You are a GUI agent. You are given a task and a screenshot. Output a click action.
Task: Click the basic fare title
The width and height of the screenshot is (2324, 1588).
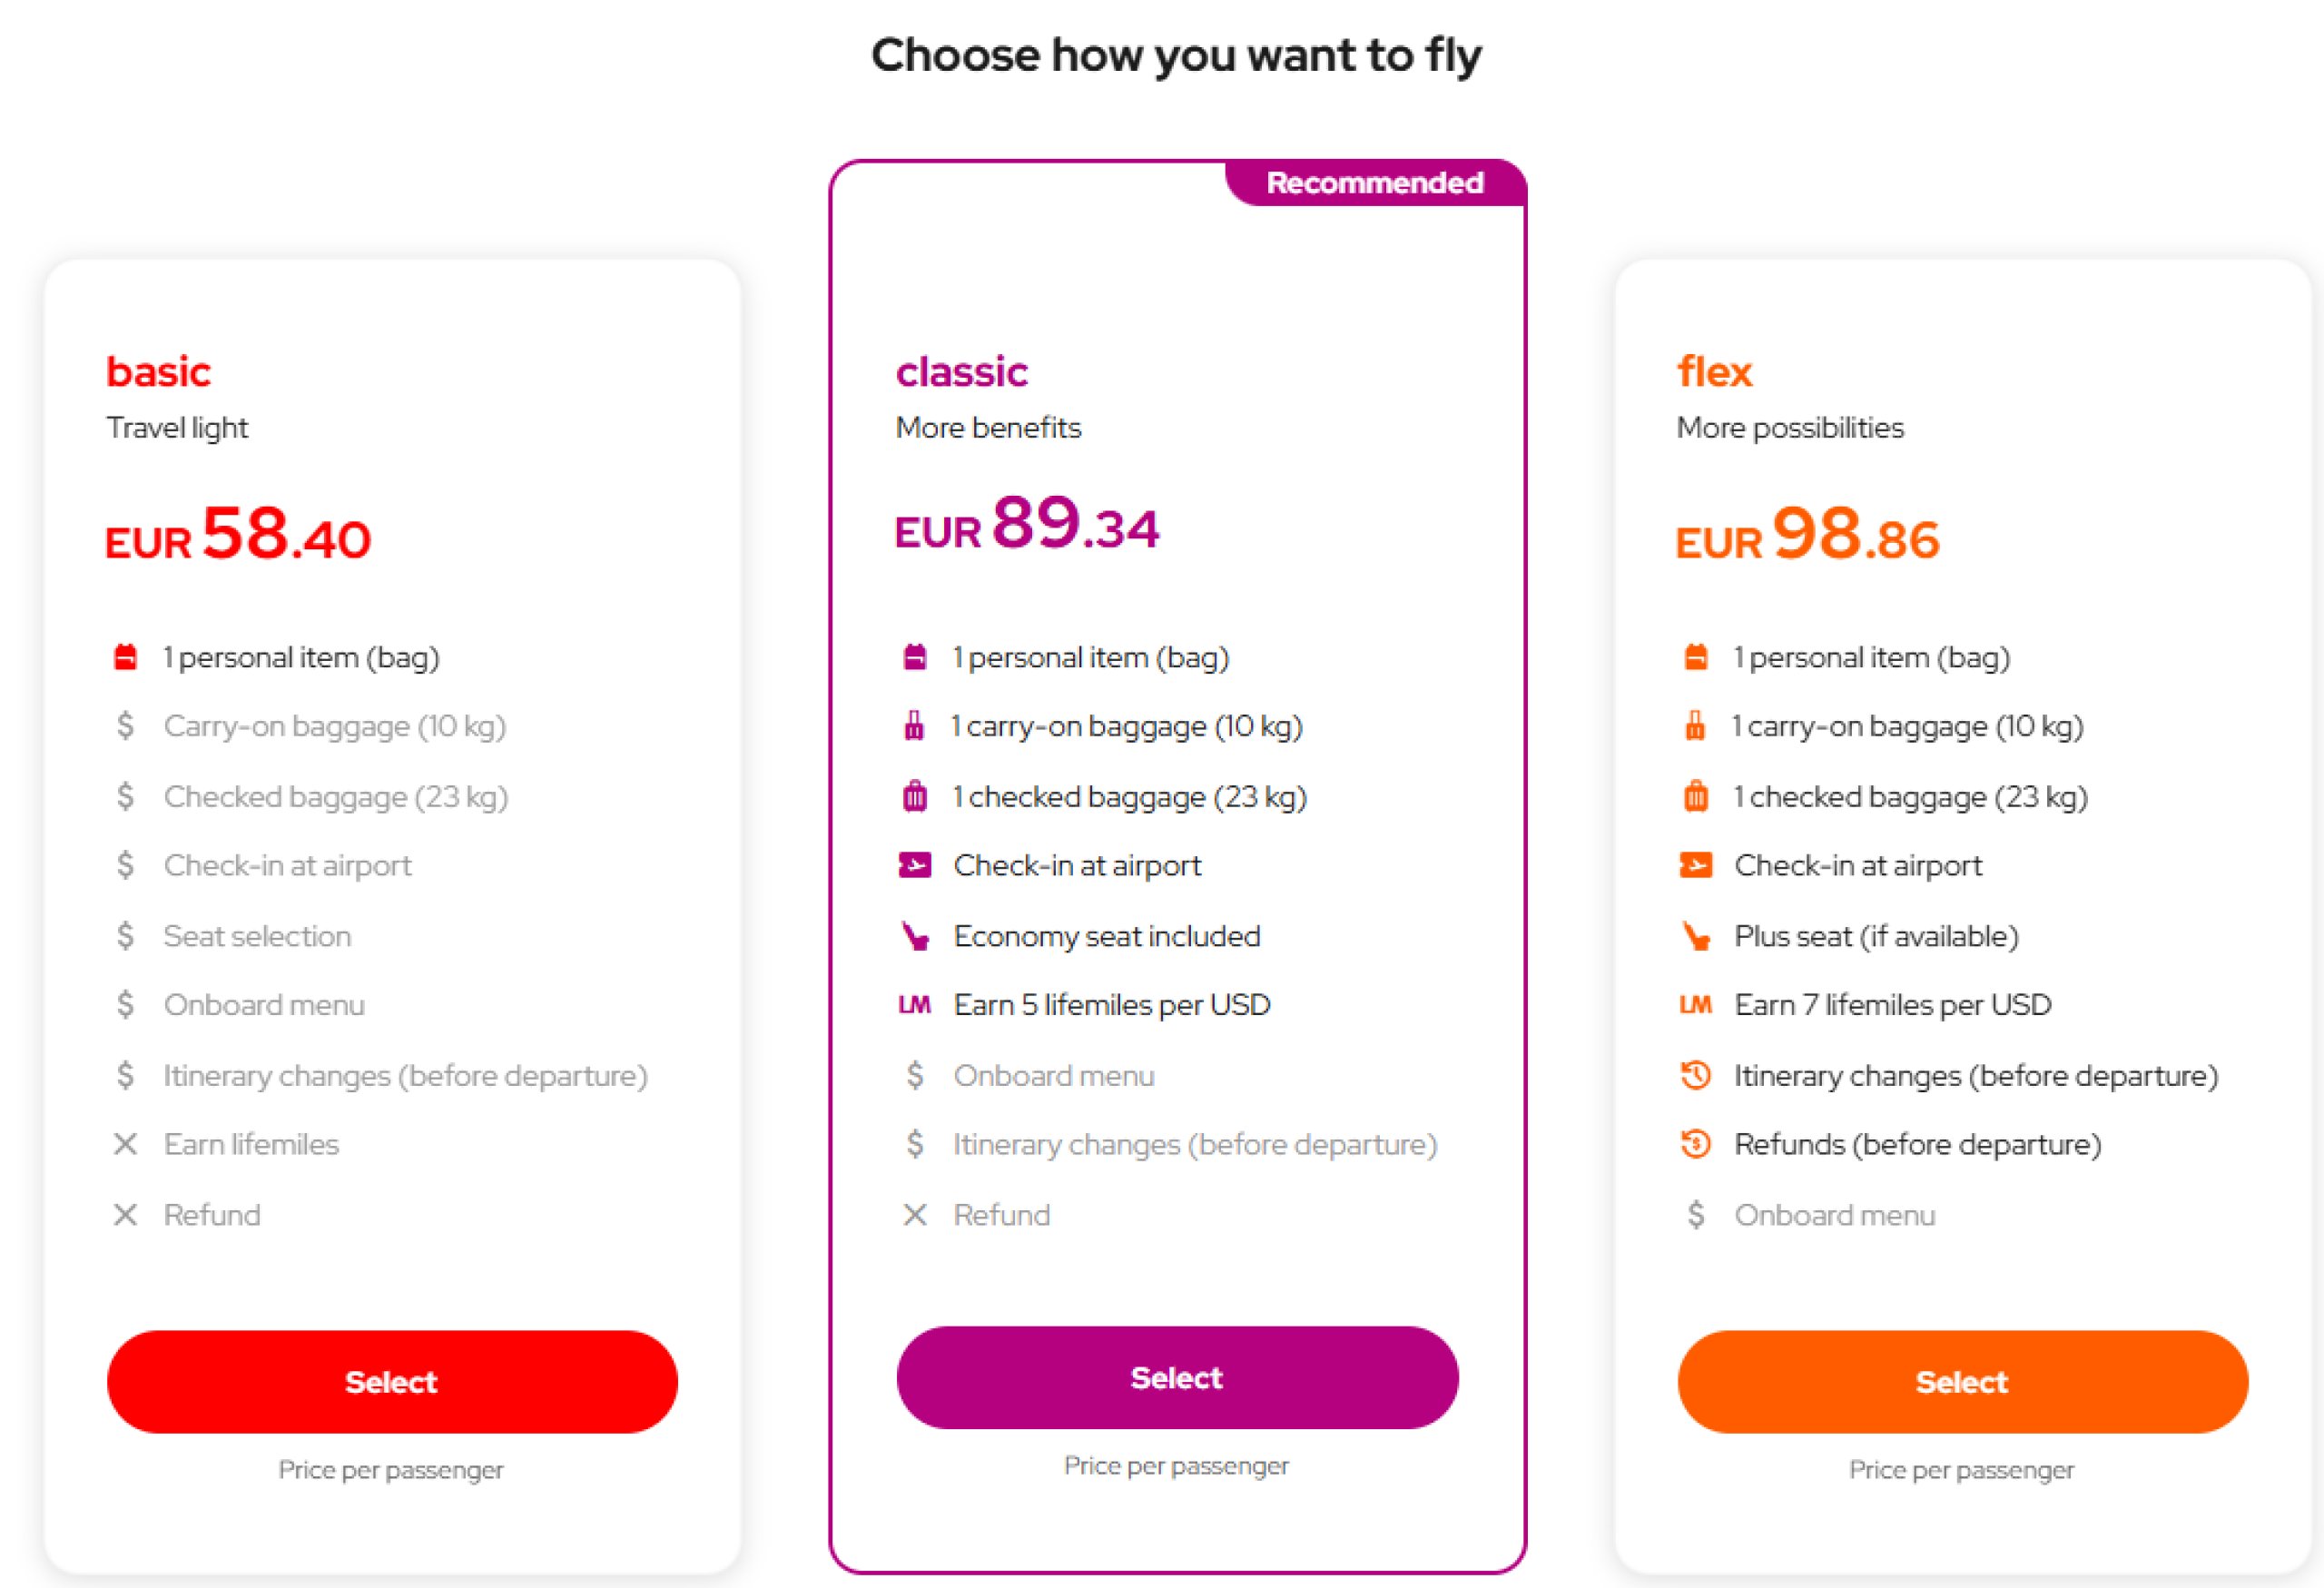coord(159,372)
